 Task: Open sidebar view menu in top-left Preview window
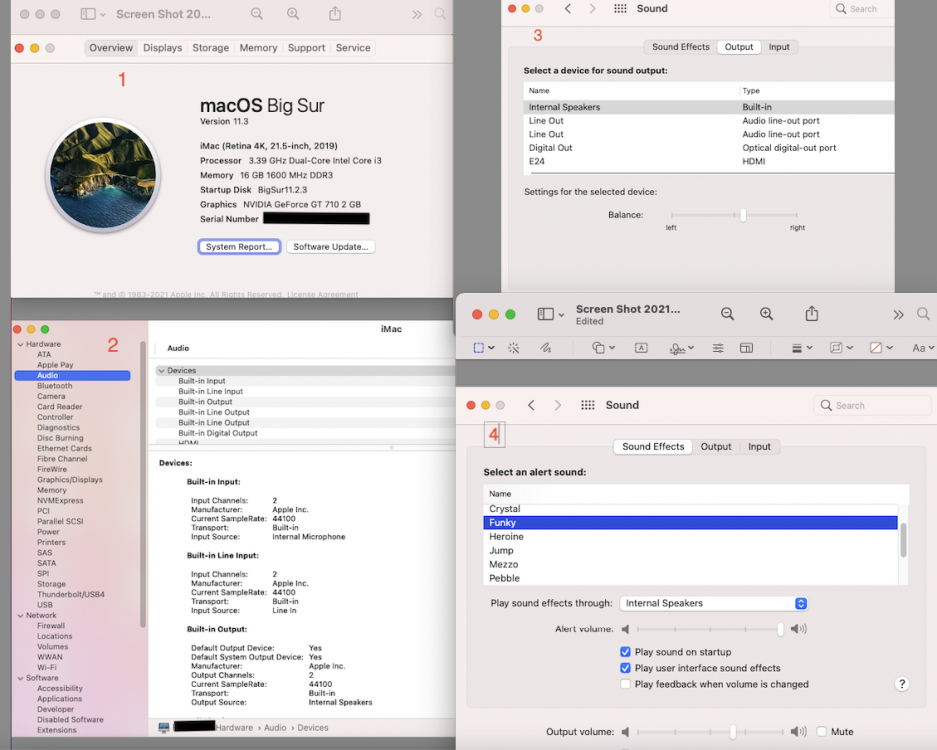coord(93,14)
